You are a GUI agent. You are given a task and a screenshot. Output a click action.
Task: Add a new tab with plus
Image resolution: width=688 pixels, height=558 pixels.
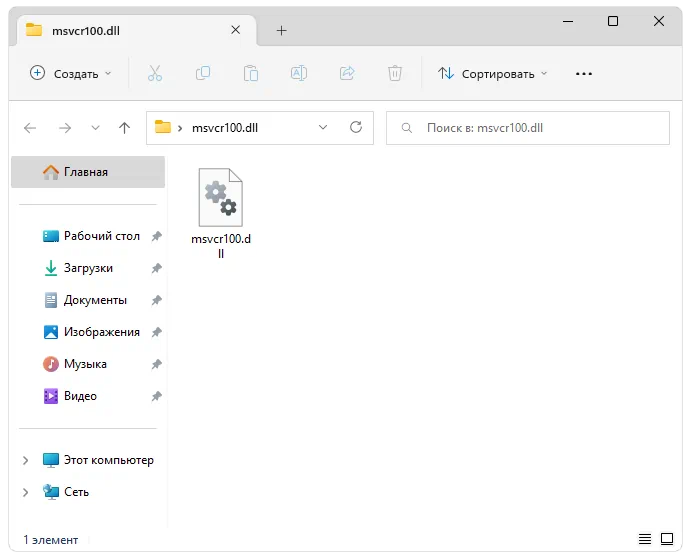pos(282,30)
